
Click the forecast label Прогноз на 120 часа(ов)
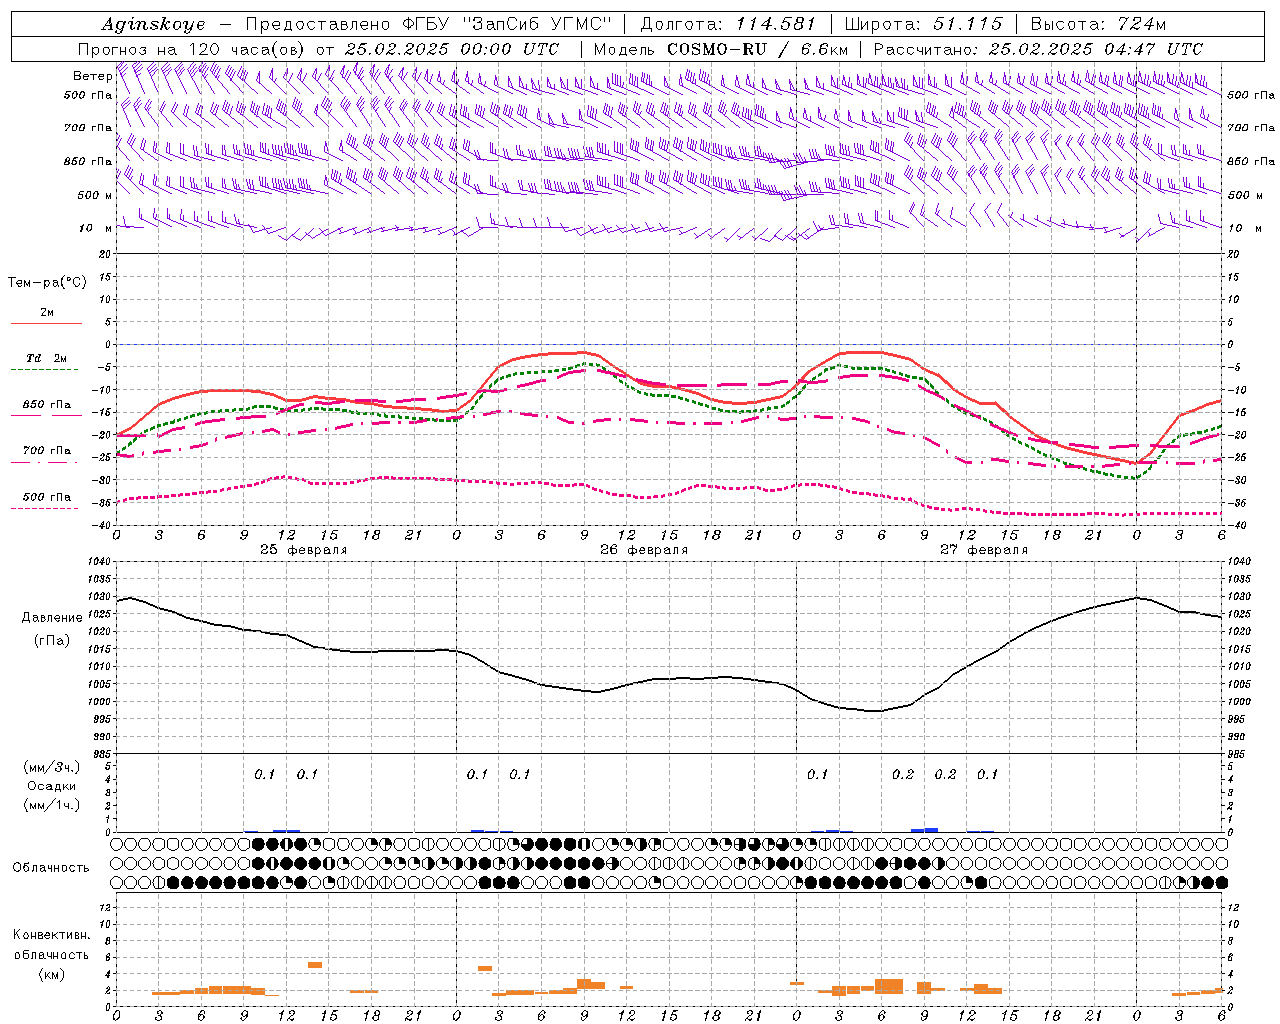[x=193, y=49]
